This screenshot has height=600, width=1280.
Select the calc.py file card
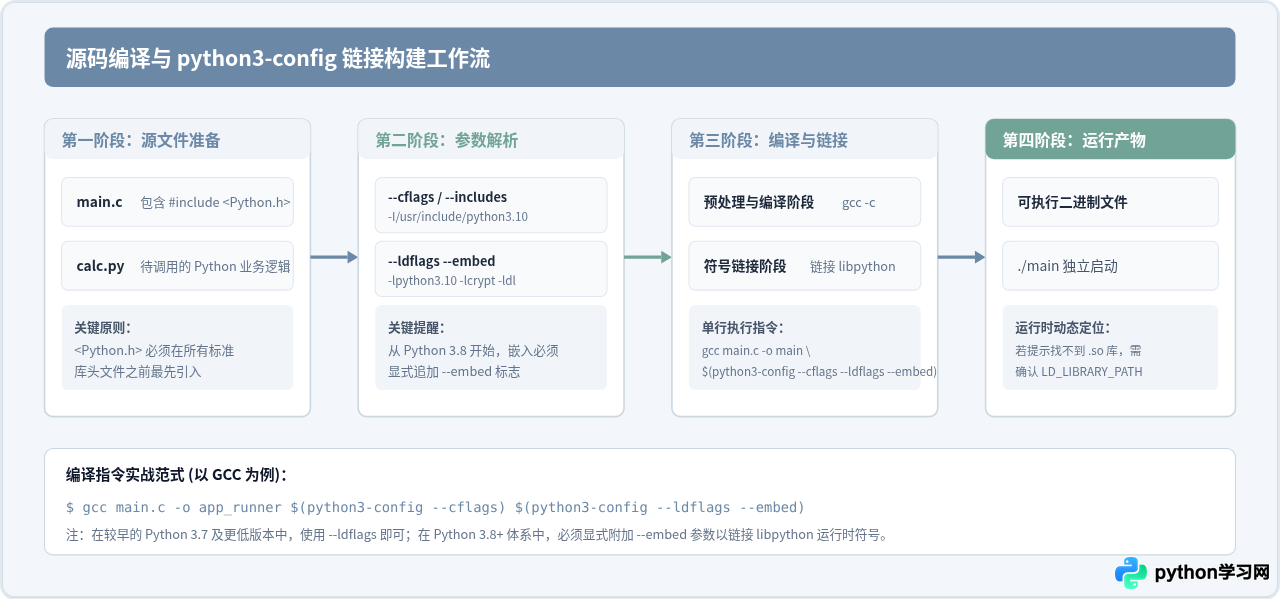[x=177, y=266]
